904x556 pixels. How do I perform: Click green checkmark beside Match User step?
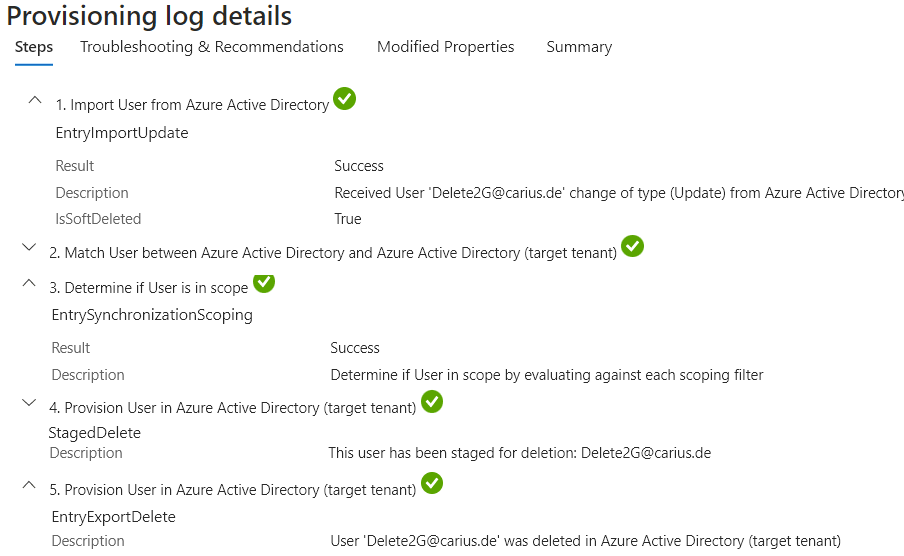[632, 246]
